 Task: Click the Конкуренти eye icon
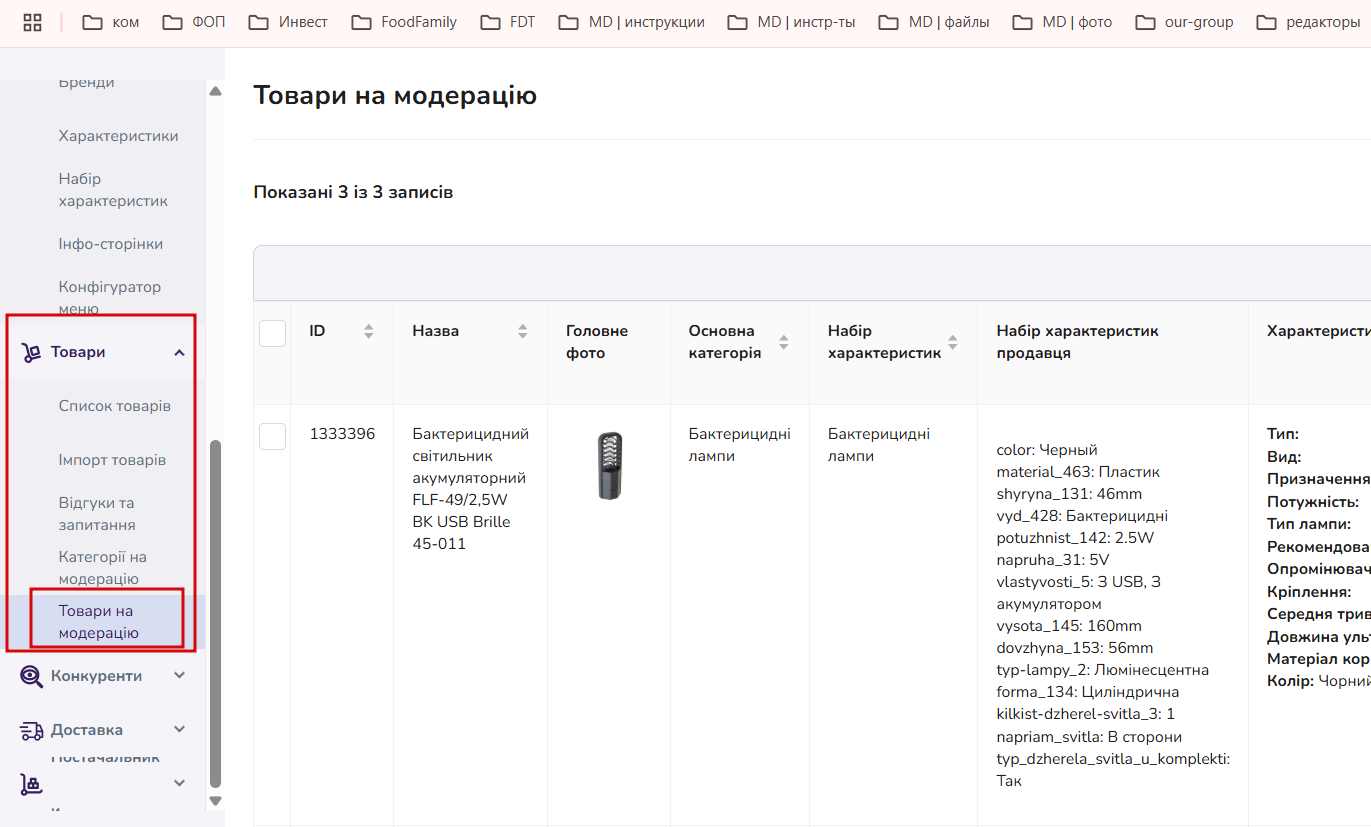click(x=31, y=676)
